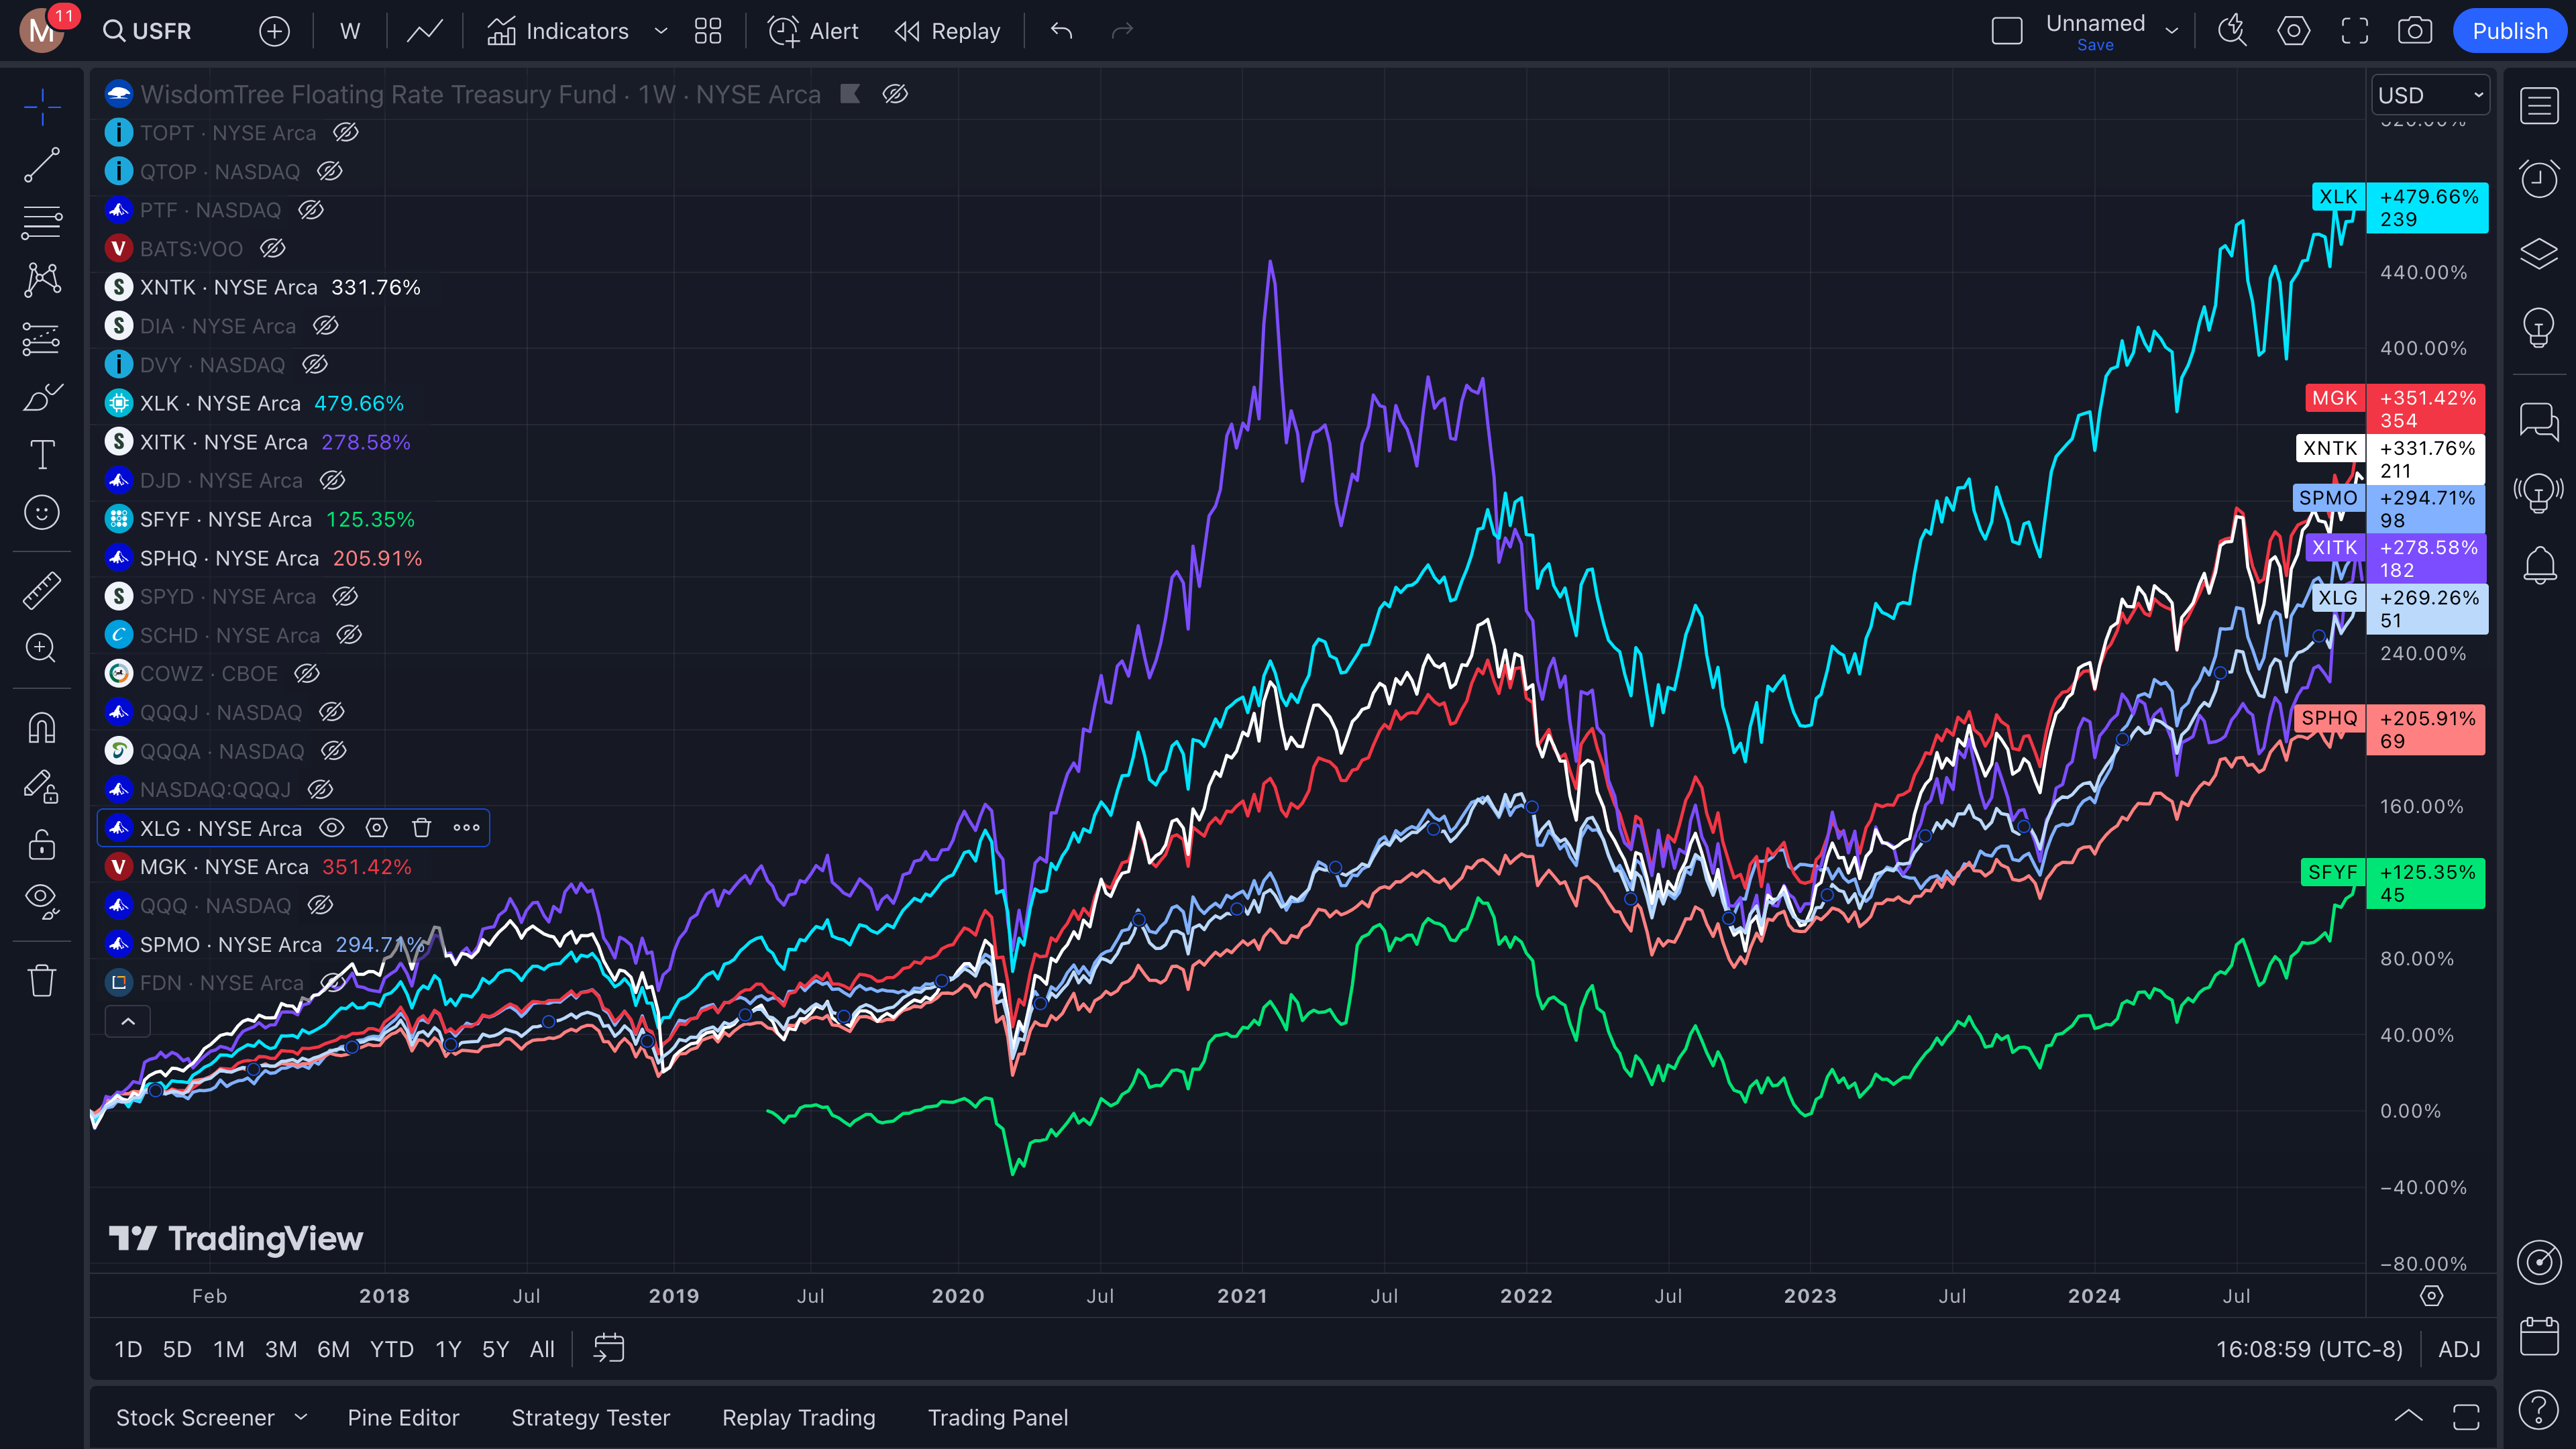The image size is (2576, 1449).
Task: Open the ideas lightbulb panel
Action: tap(2539, 327)
